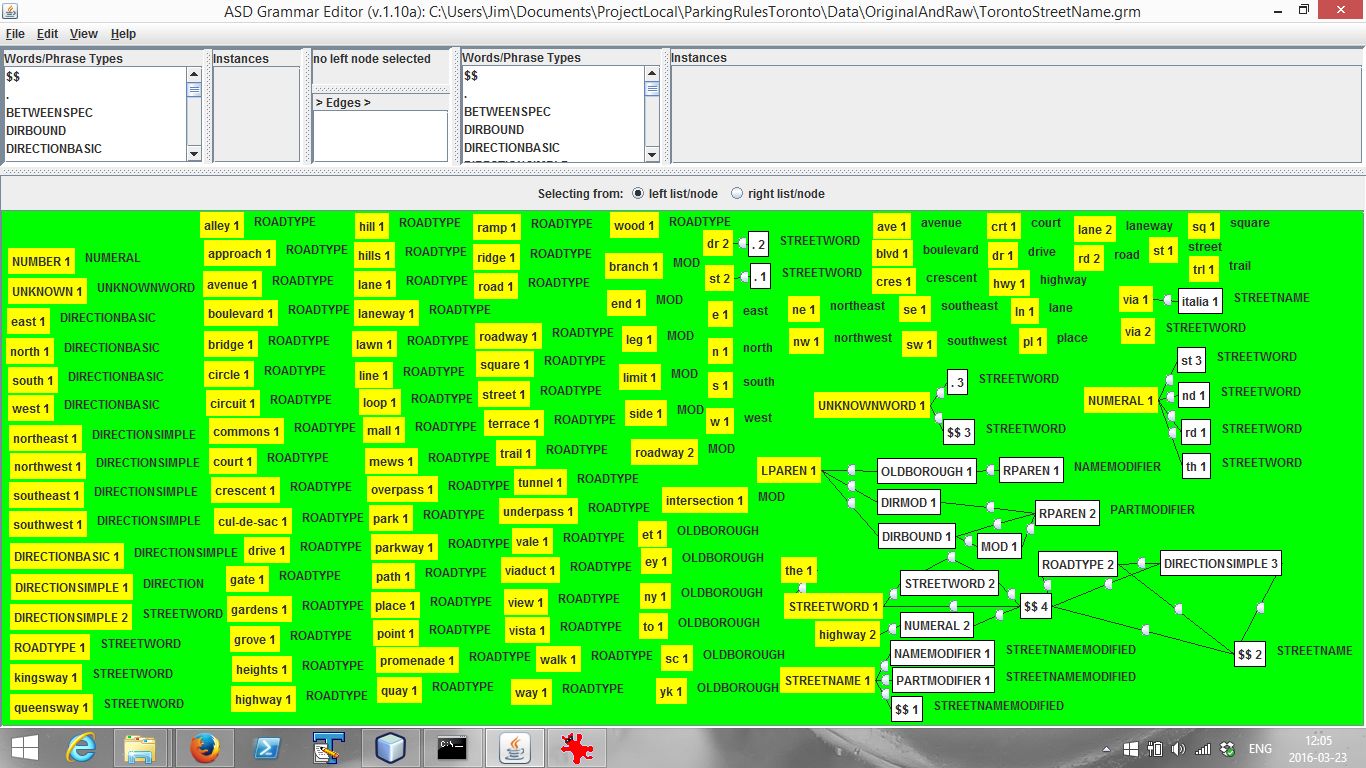Launch Internet Explorer from the taskbar
1366x768 pixels.
click(81, 748)
